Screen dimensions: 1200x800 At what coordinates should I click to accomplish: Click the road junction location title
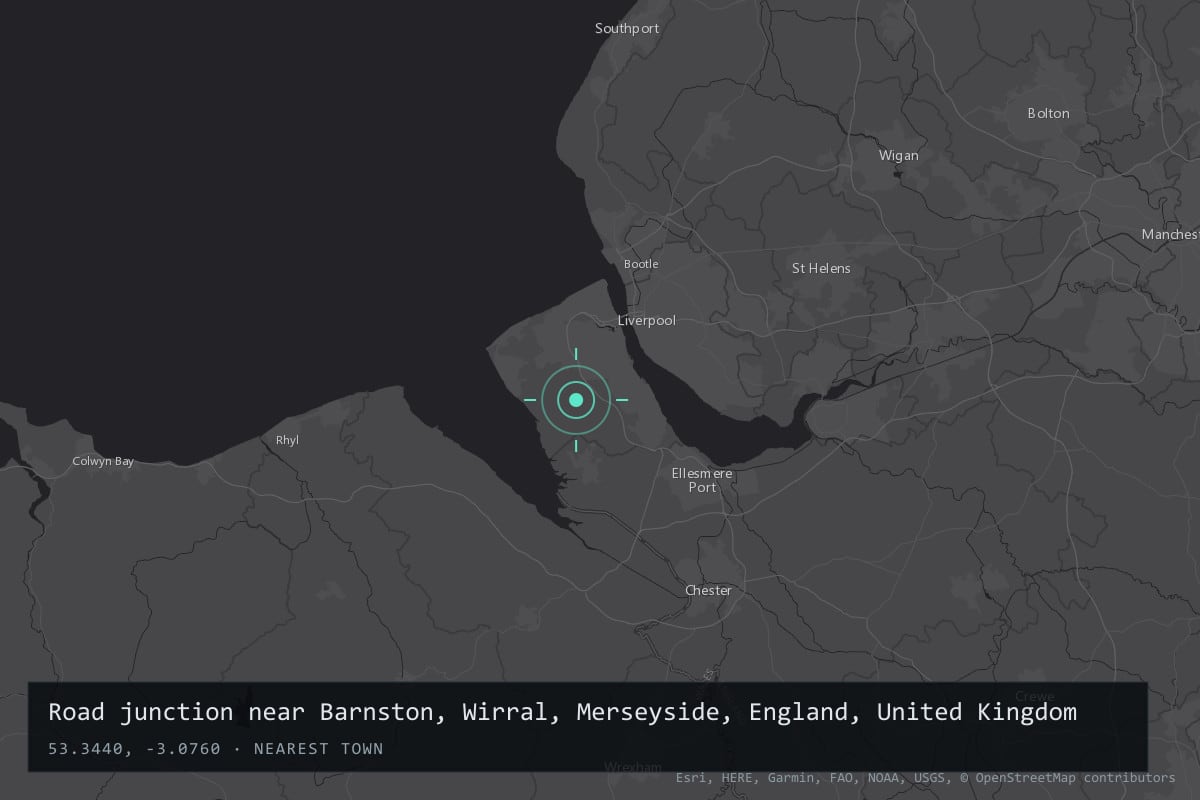point(563,712)
